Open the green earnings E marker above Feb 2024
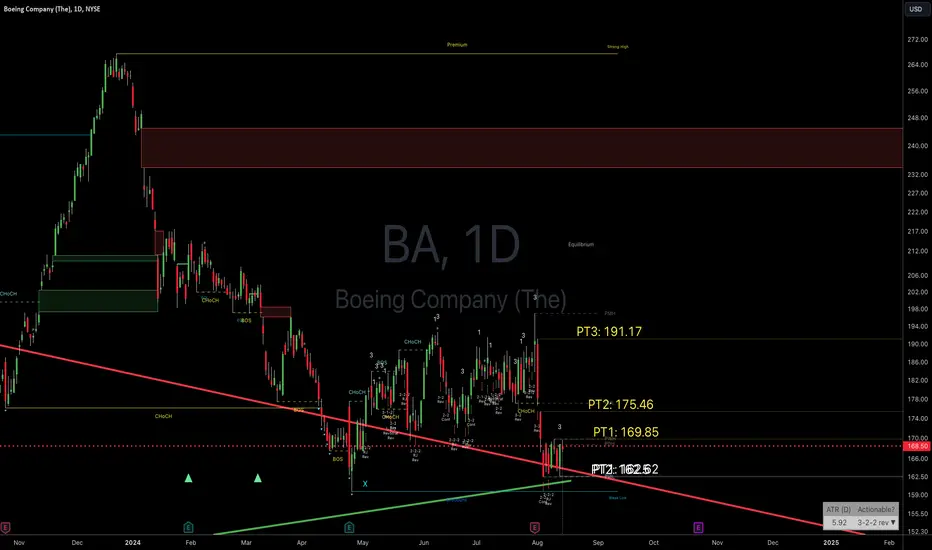This screenshot has width=932, height=550. pos(188,527)
